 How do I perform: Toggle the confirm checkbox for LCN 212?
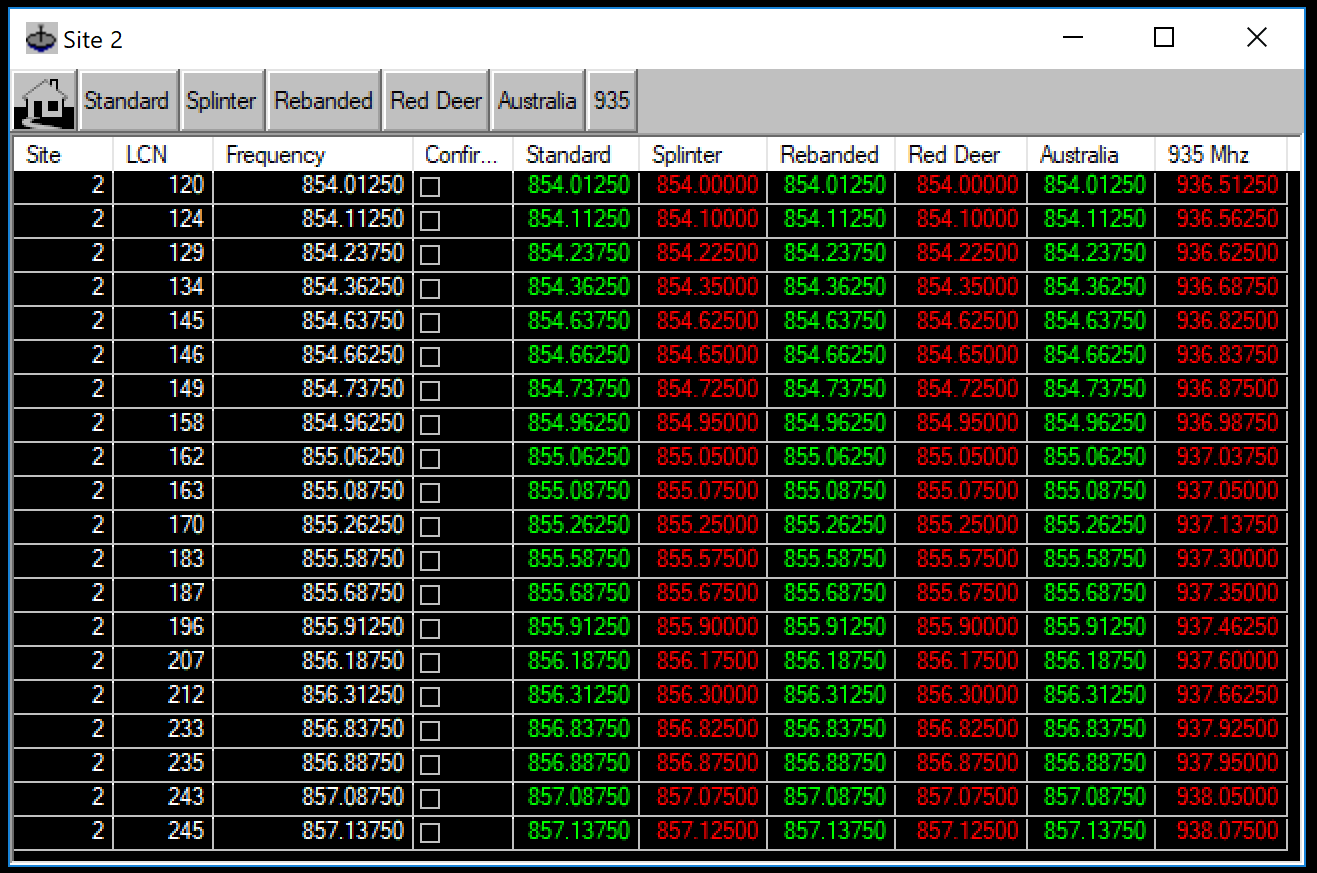click(430, 697)
